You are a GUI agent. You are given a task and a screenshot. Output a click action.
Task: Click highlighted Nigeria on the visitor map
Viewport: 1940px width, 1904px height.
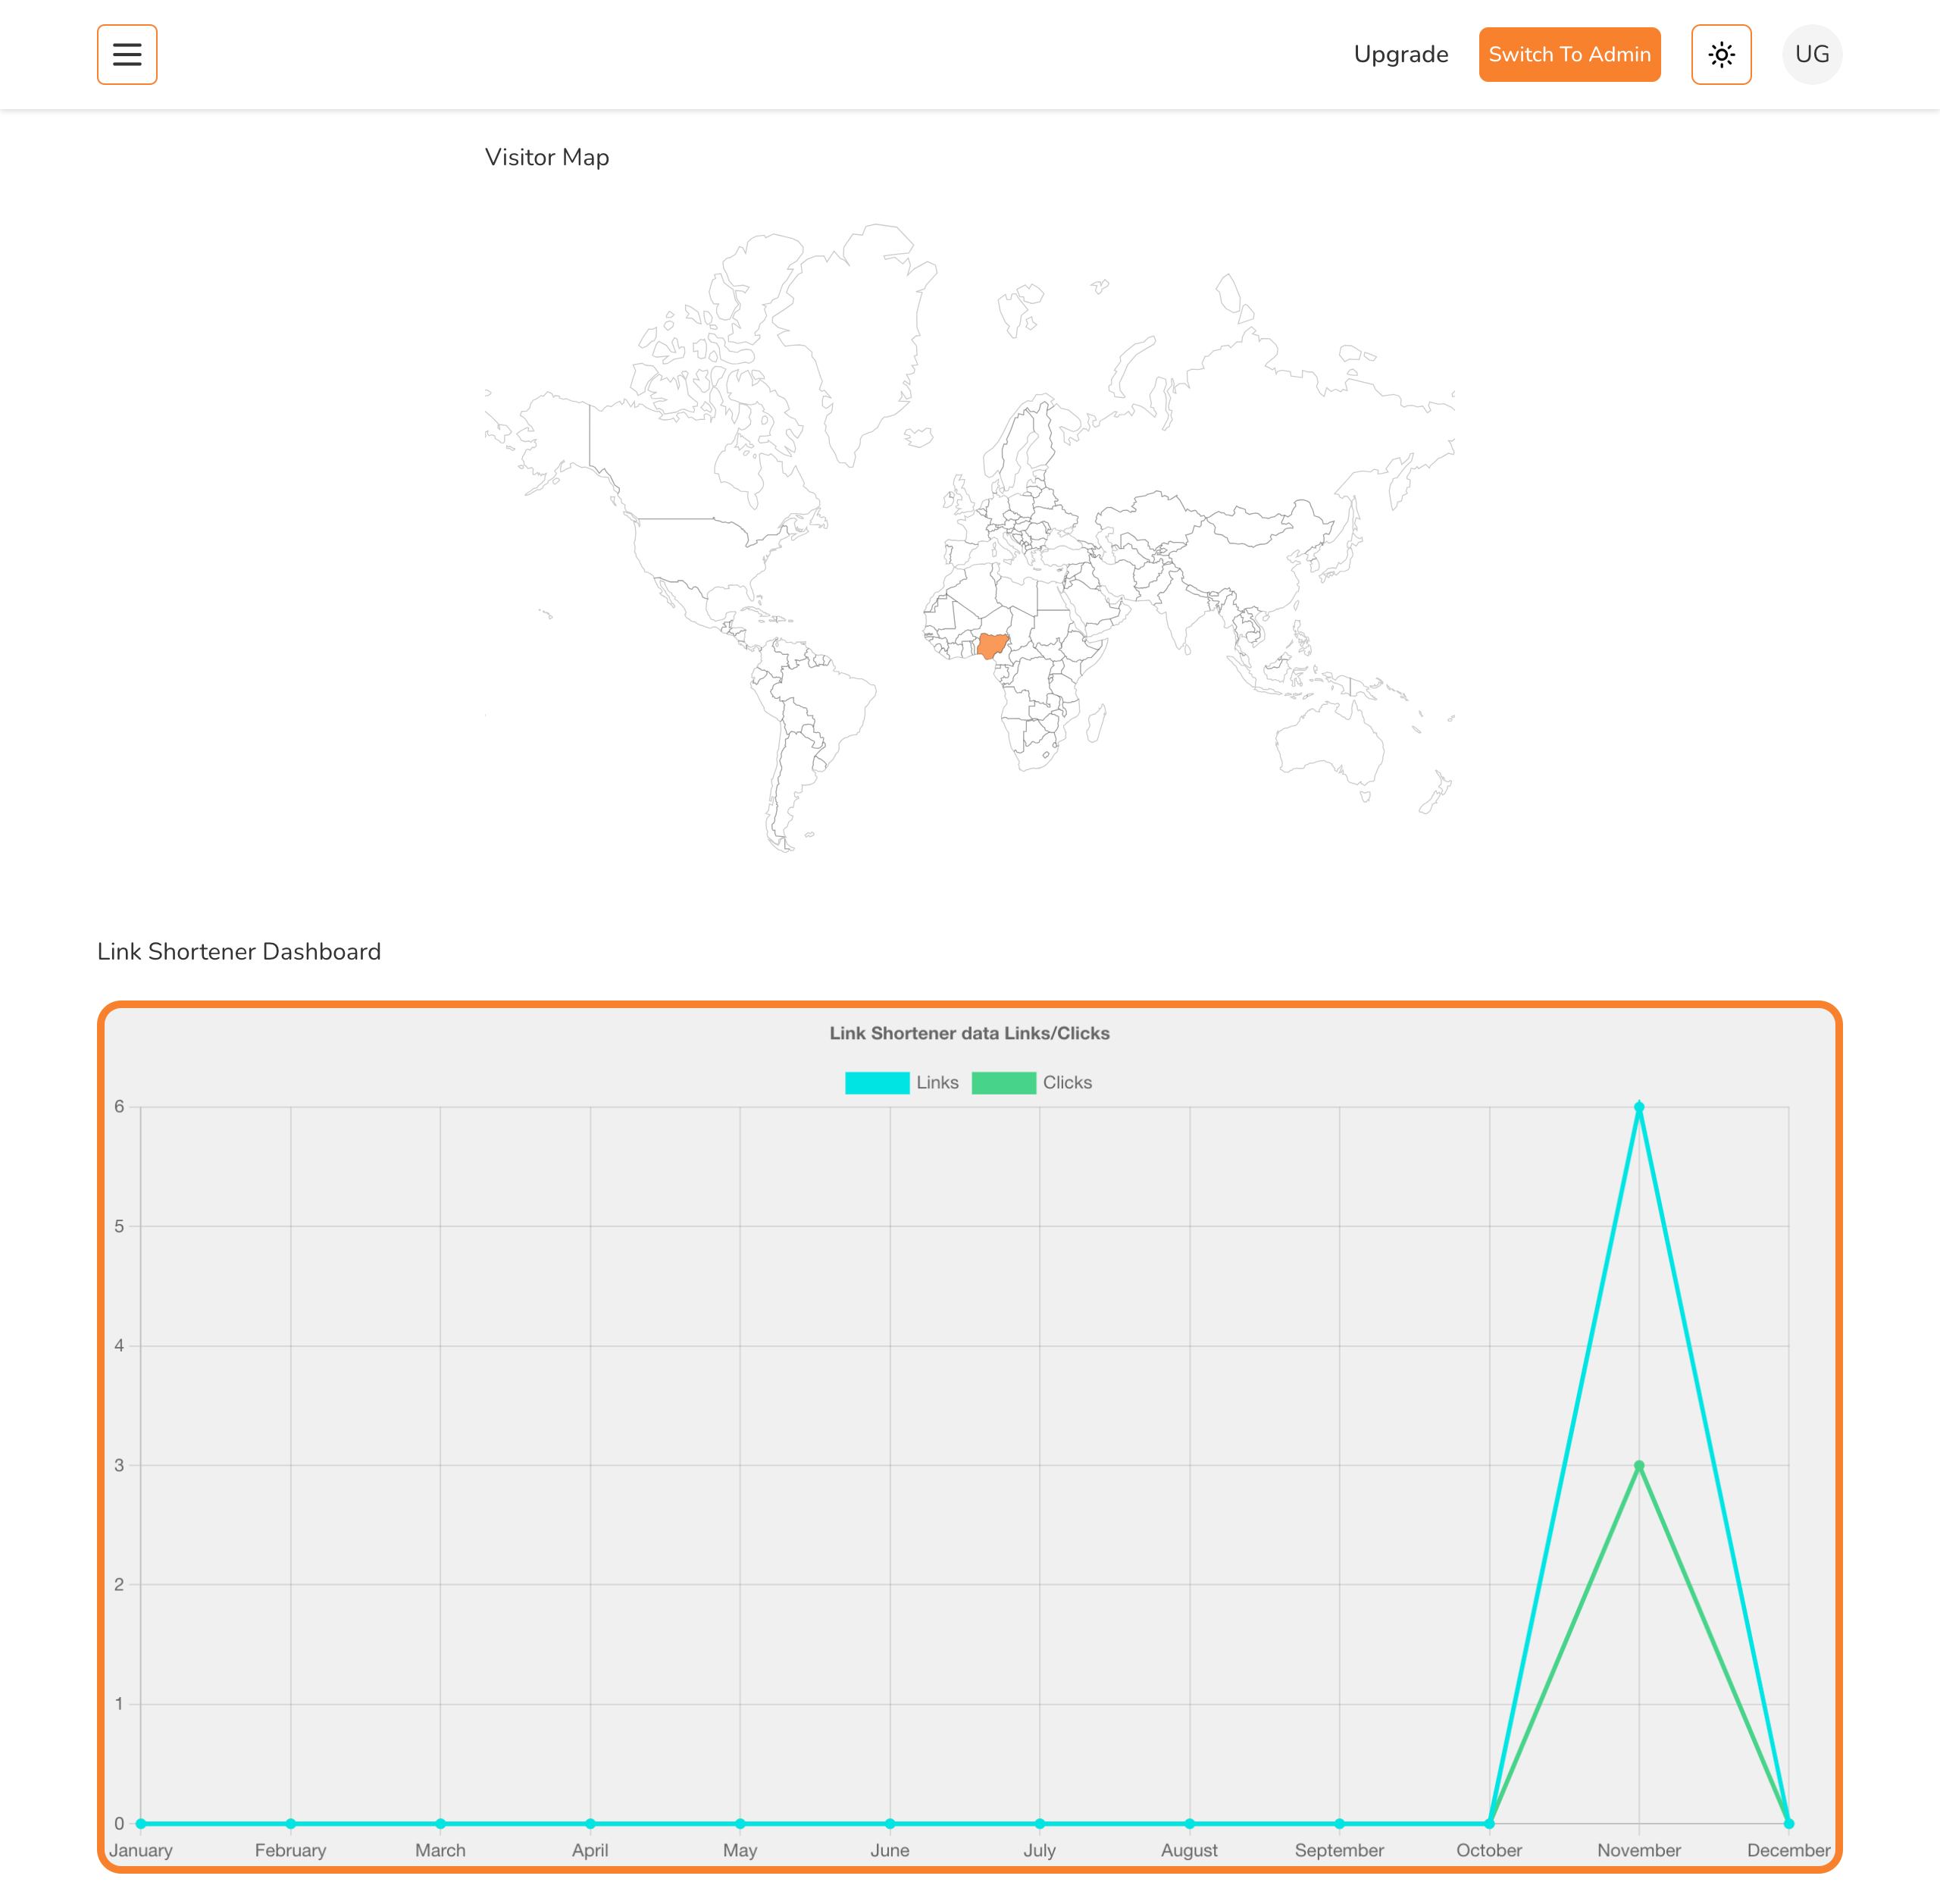[x=992, y=645]
